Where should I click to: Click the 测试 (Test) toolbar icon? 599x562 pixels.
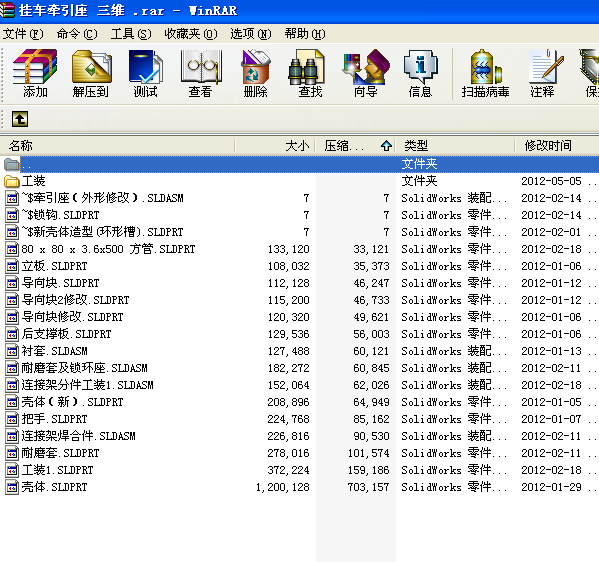[146, 73]
